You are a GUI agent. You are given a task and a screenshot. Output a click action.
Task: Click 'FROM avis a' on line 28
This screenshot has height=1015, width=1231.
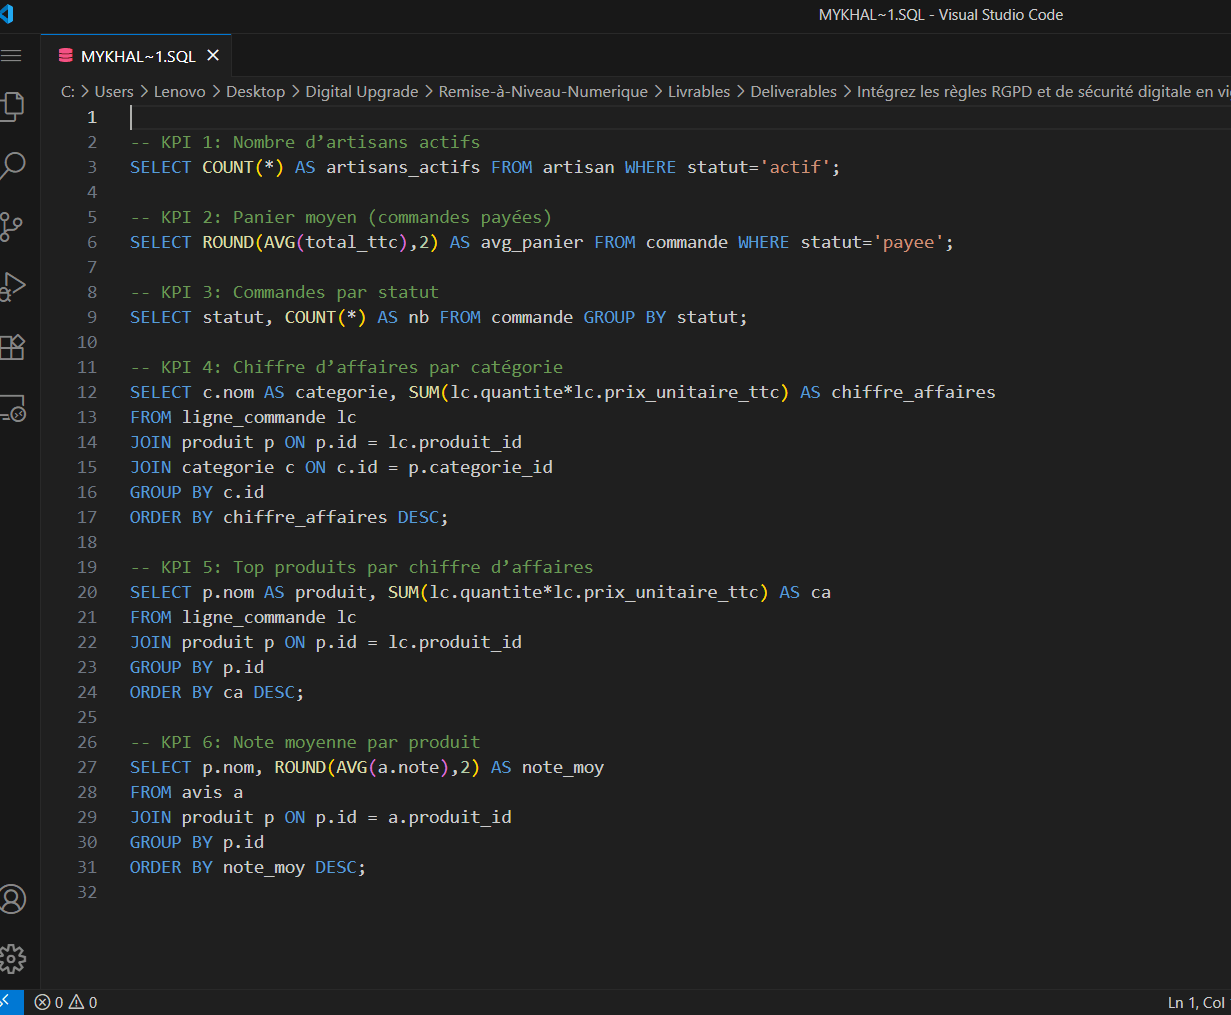(187, 792)
